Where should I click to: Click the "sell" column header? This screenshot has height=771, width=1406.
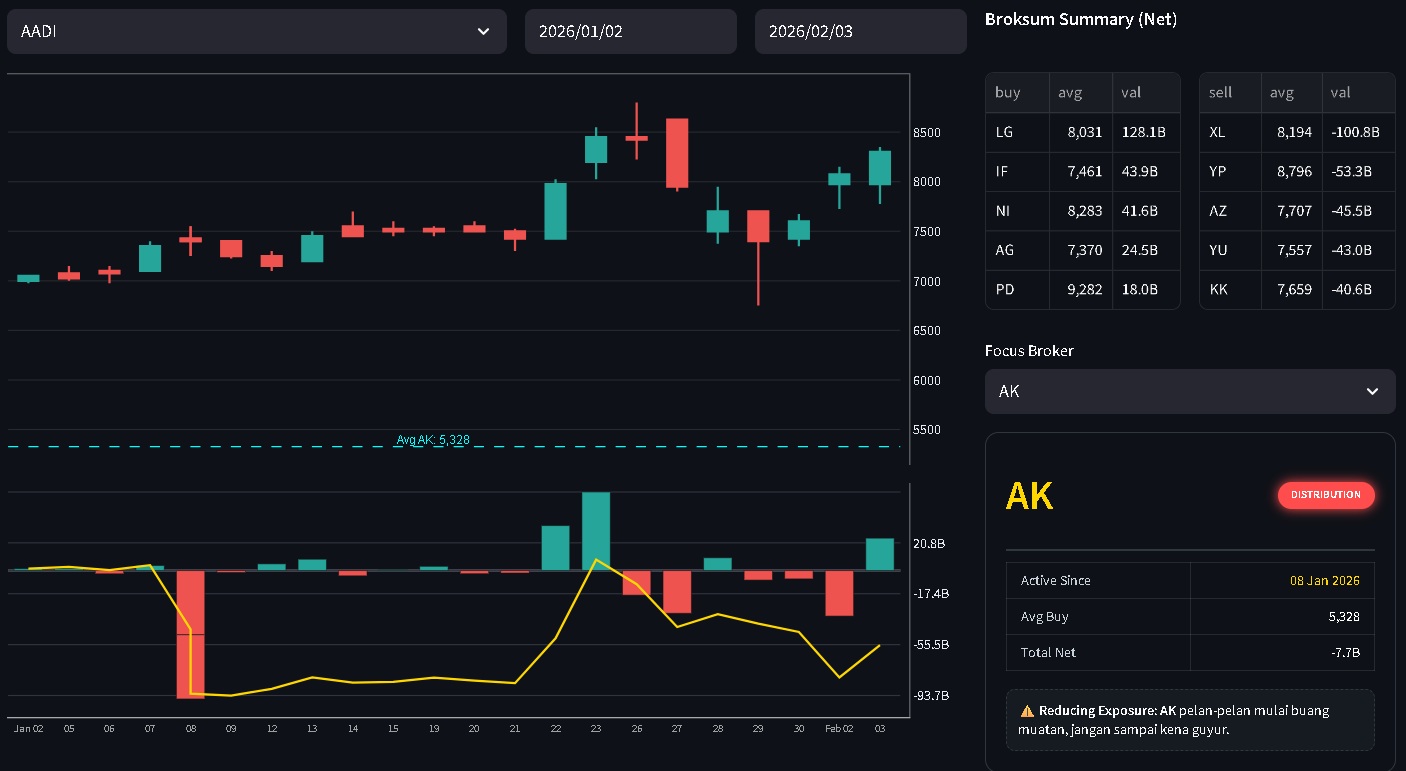tap(1221, 92)
